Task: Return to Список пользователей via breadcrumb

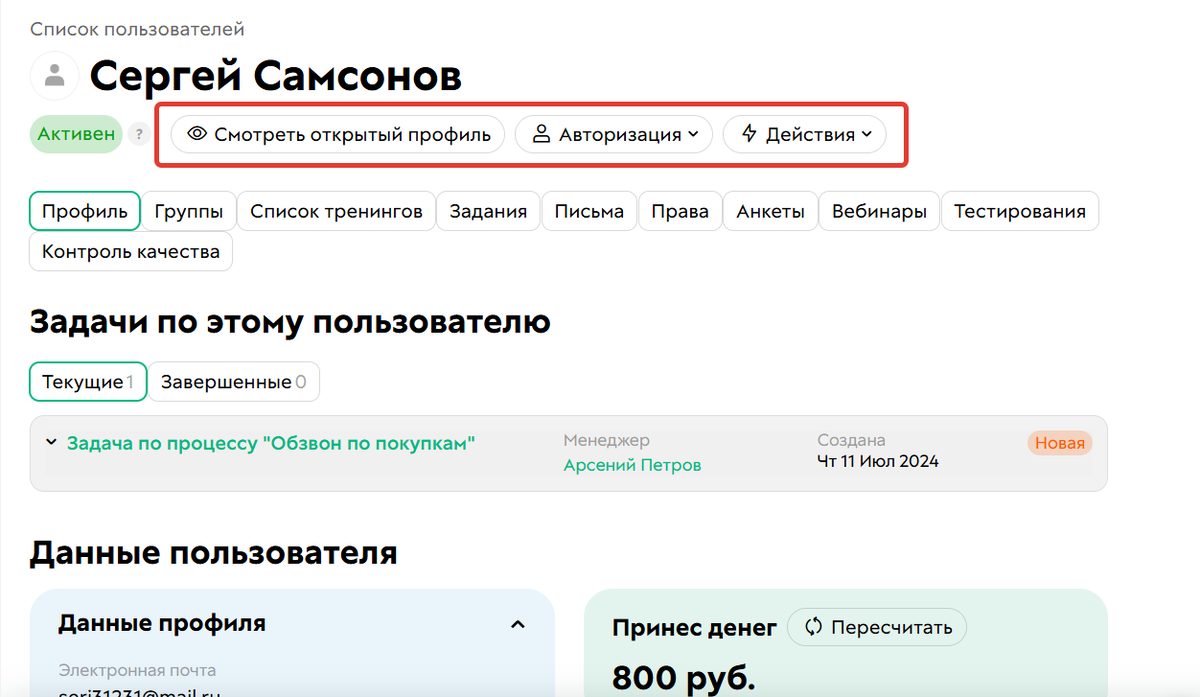Action: pos(138,29)
